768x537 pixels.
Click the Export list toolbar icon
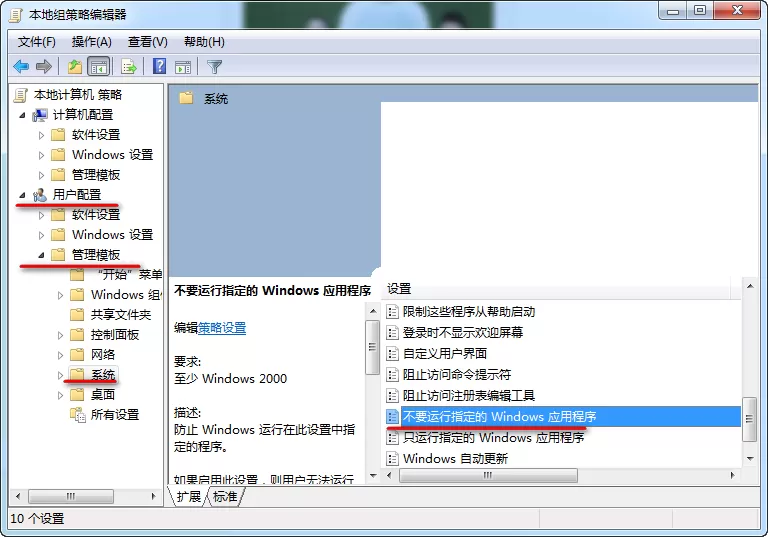click(x=128, y=66)
